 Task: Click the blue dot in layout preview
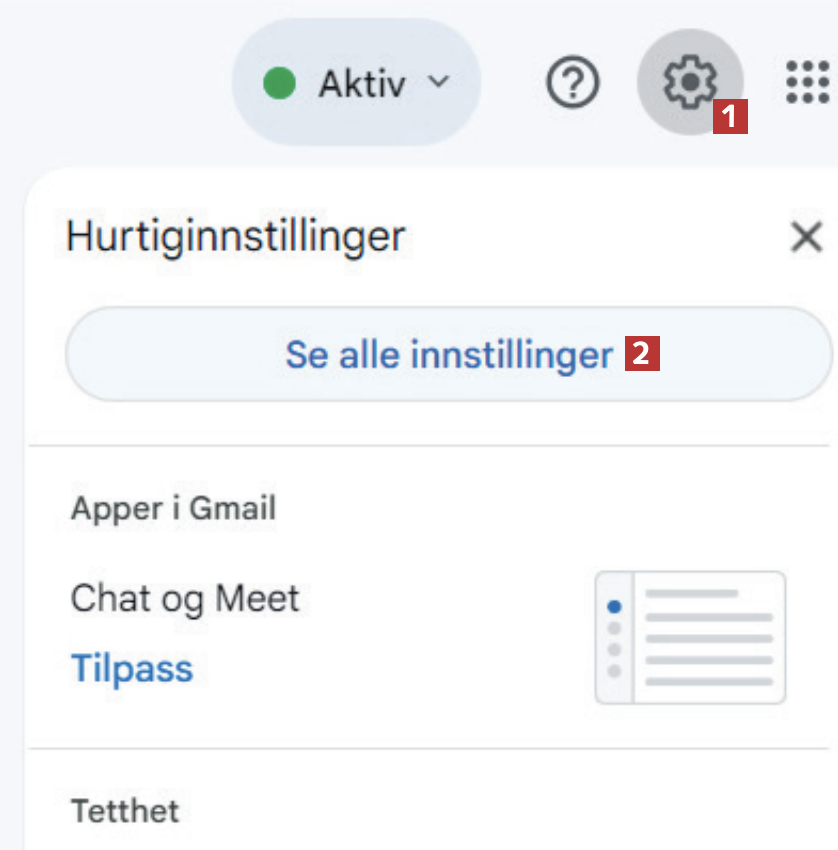[614, 607]
